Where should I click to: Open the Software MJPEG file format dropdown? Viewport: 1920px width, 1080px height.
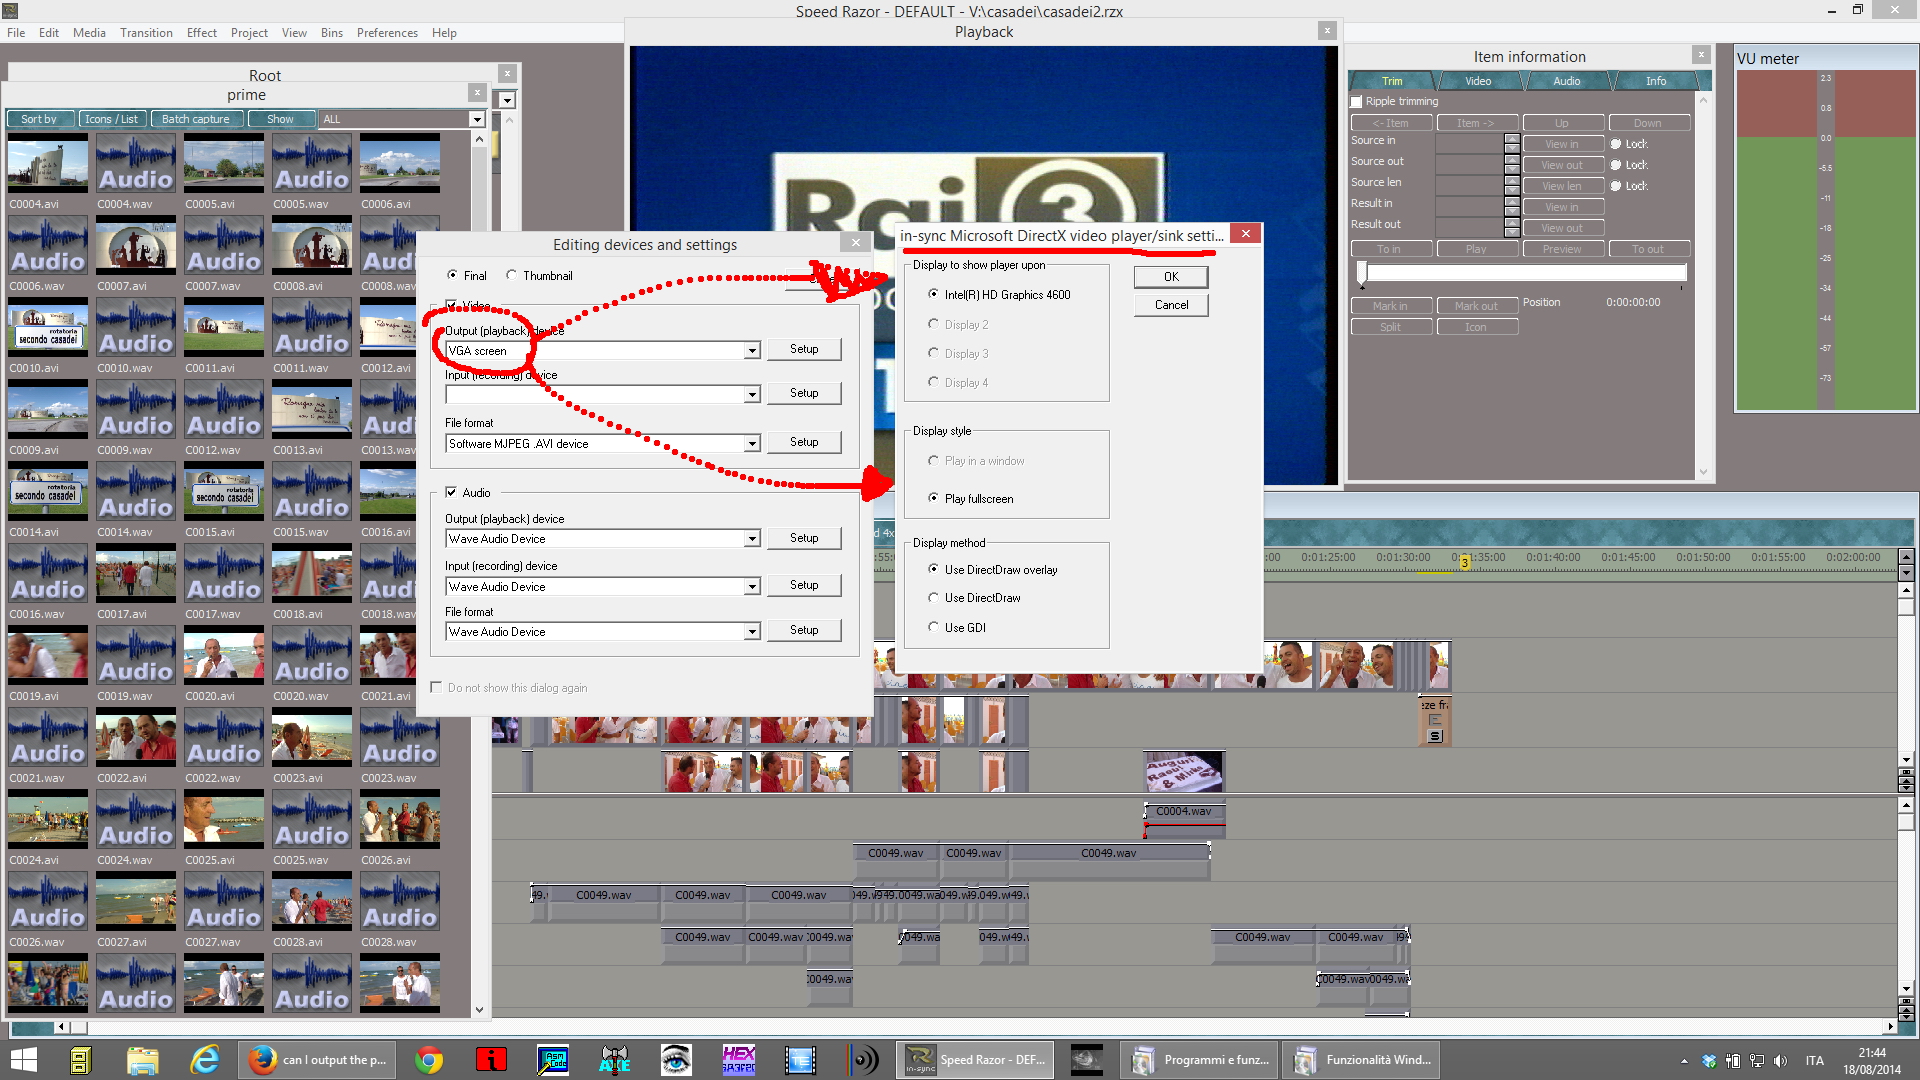751,444
